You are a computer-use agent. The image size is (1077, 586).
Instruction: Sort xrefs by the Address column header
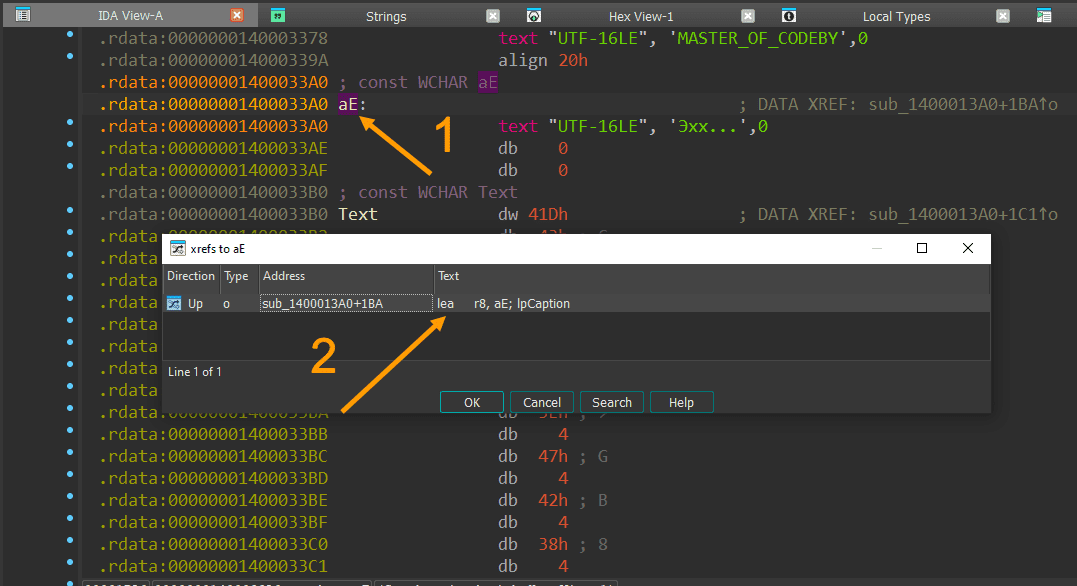tap(346, 276)
